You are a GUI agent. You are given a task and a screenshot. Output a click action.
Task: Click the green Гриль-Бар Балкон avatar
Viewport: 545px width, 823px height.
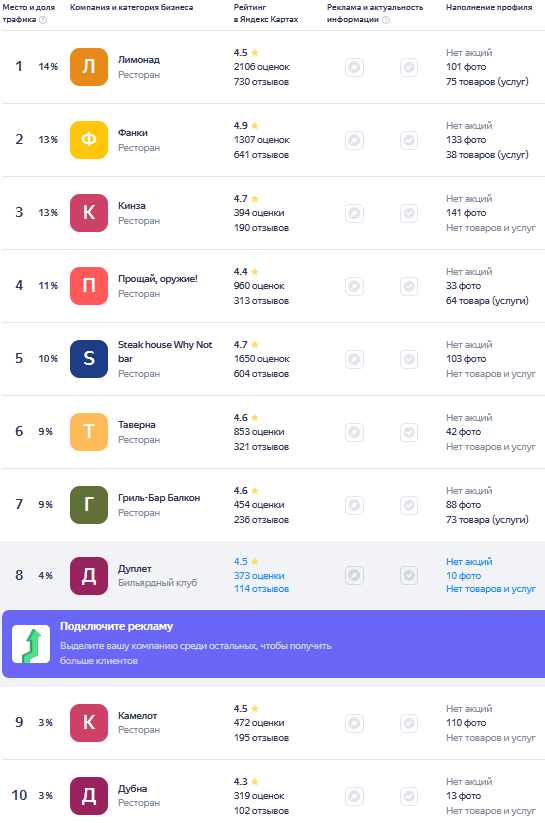coord(89,504)
